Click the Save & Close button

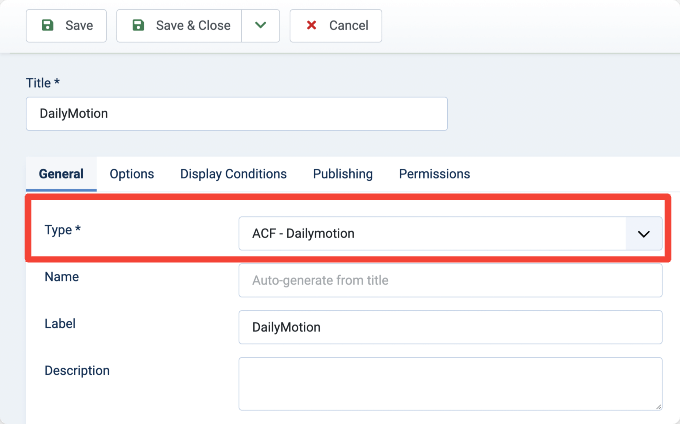(179, 26)
